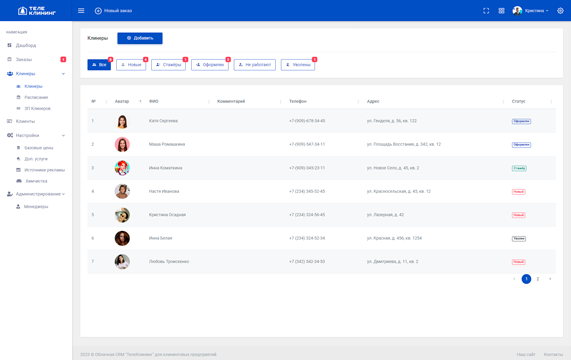Select the Оформлен filter tab
This screenshot has width=571, height=360.
coord(210,65)
